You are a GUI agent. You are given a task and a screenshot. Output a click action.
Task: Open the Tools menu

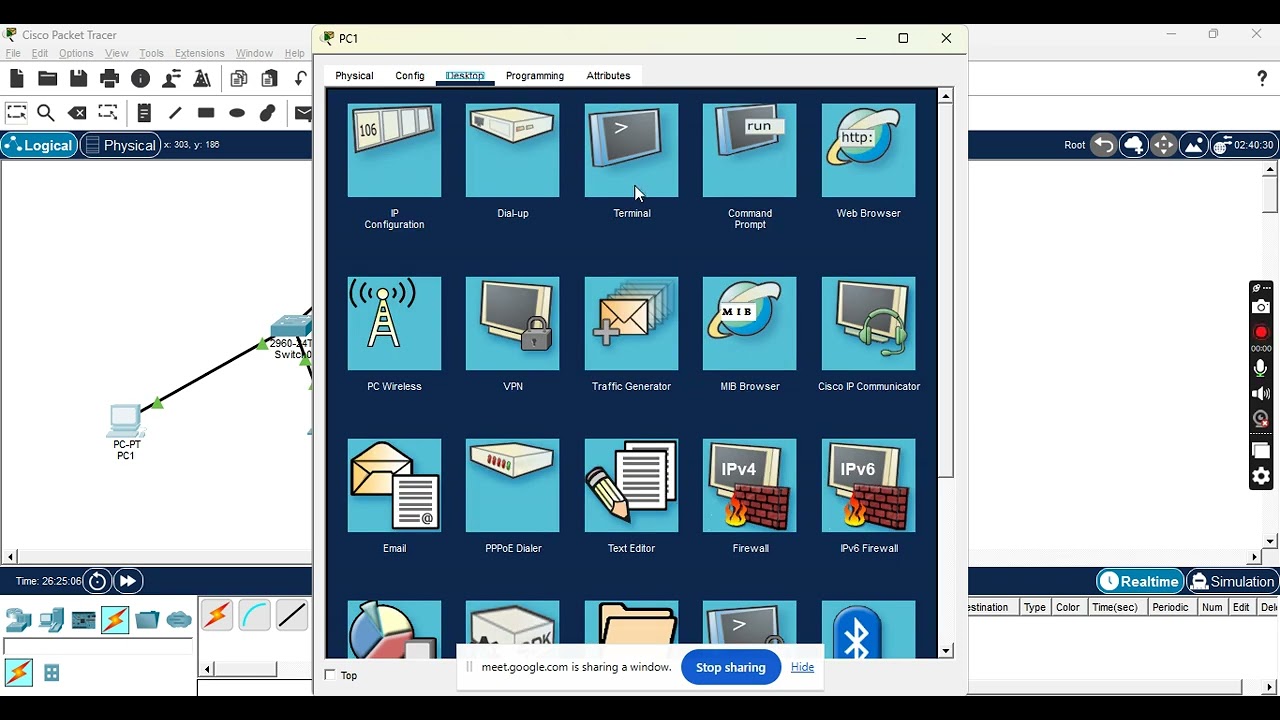(x=151, y=53)
